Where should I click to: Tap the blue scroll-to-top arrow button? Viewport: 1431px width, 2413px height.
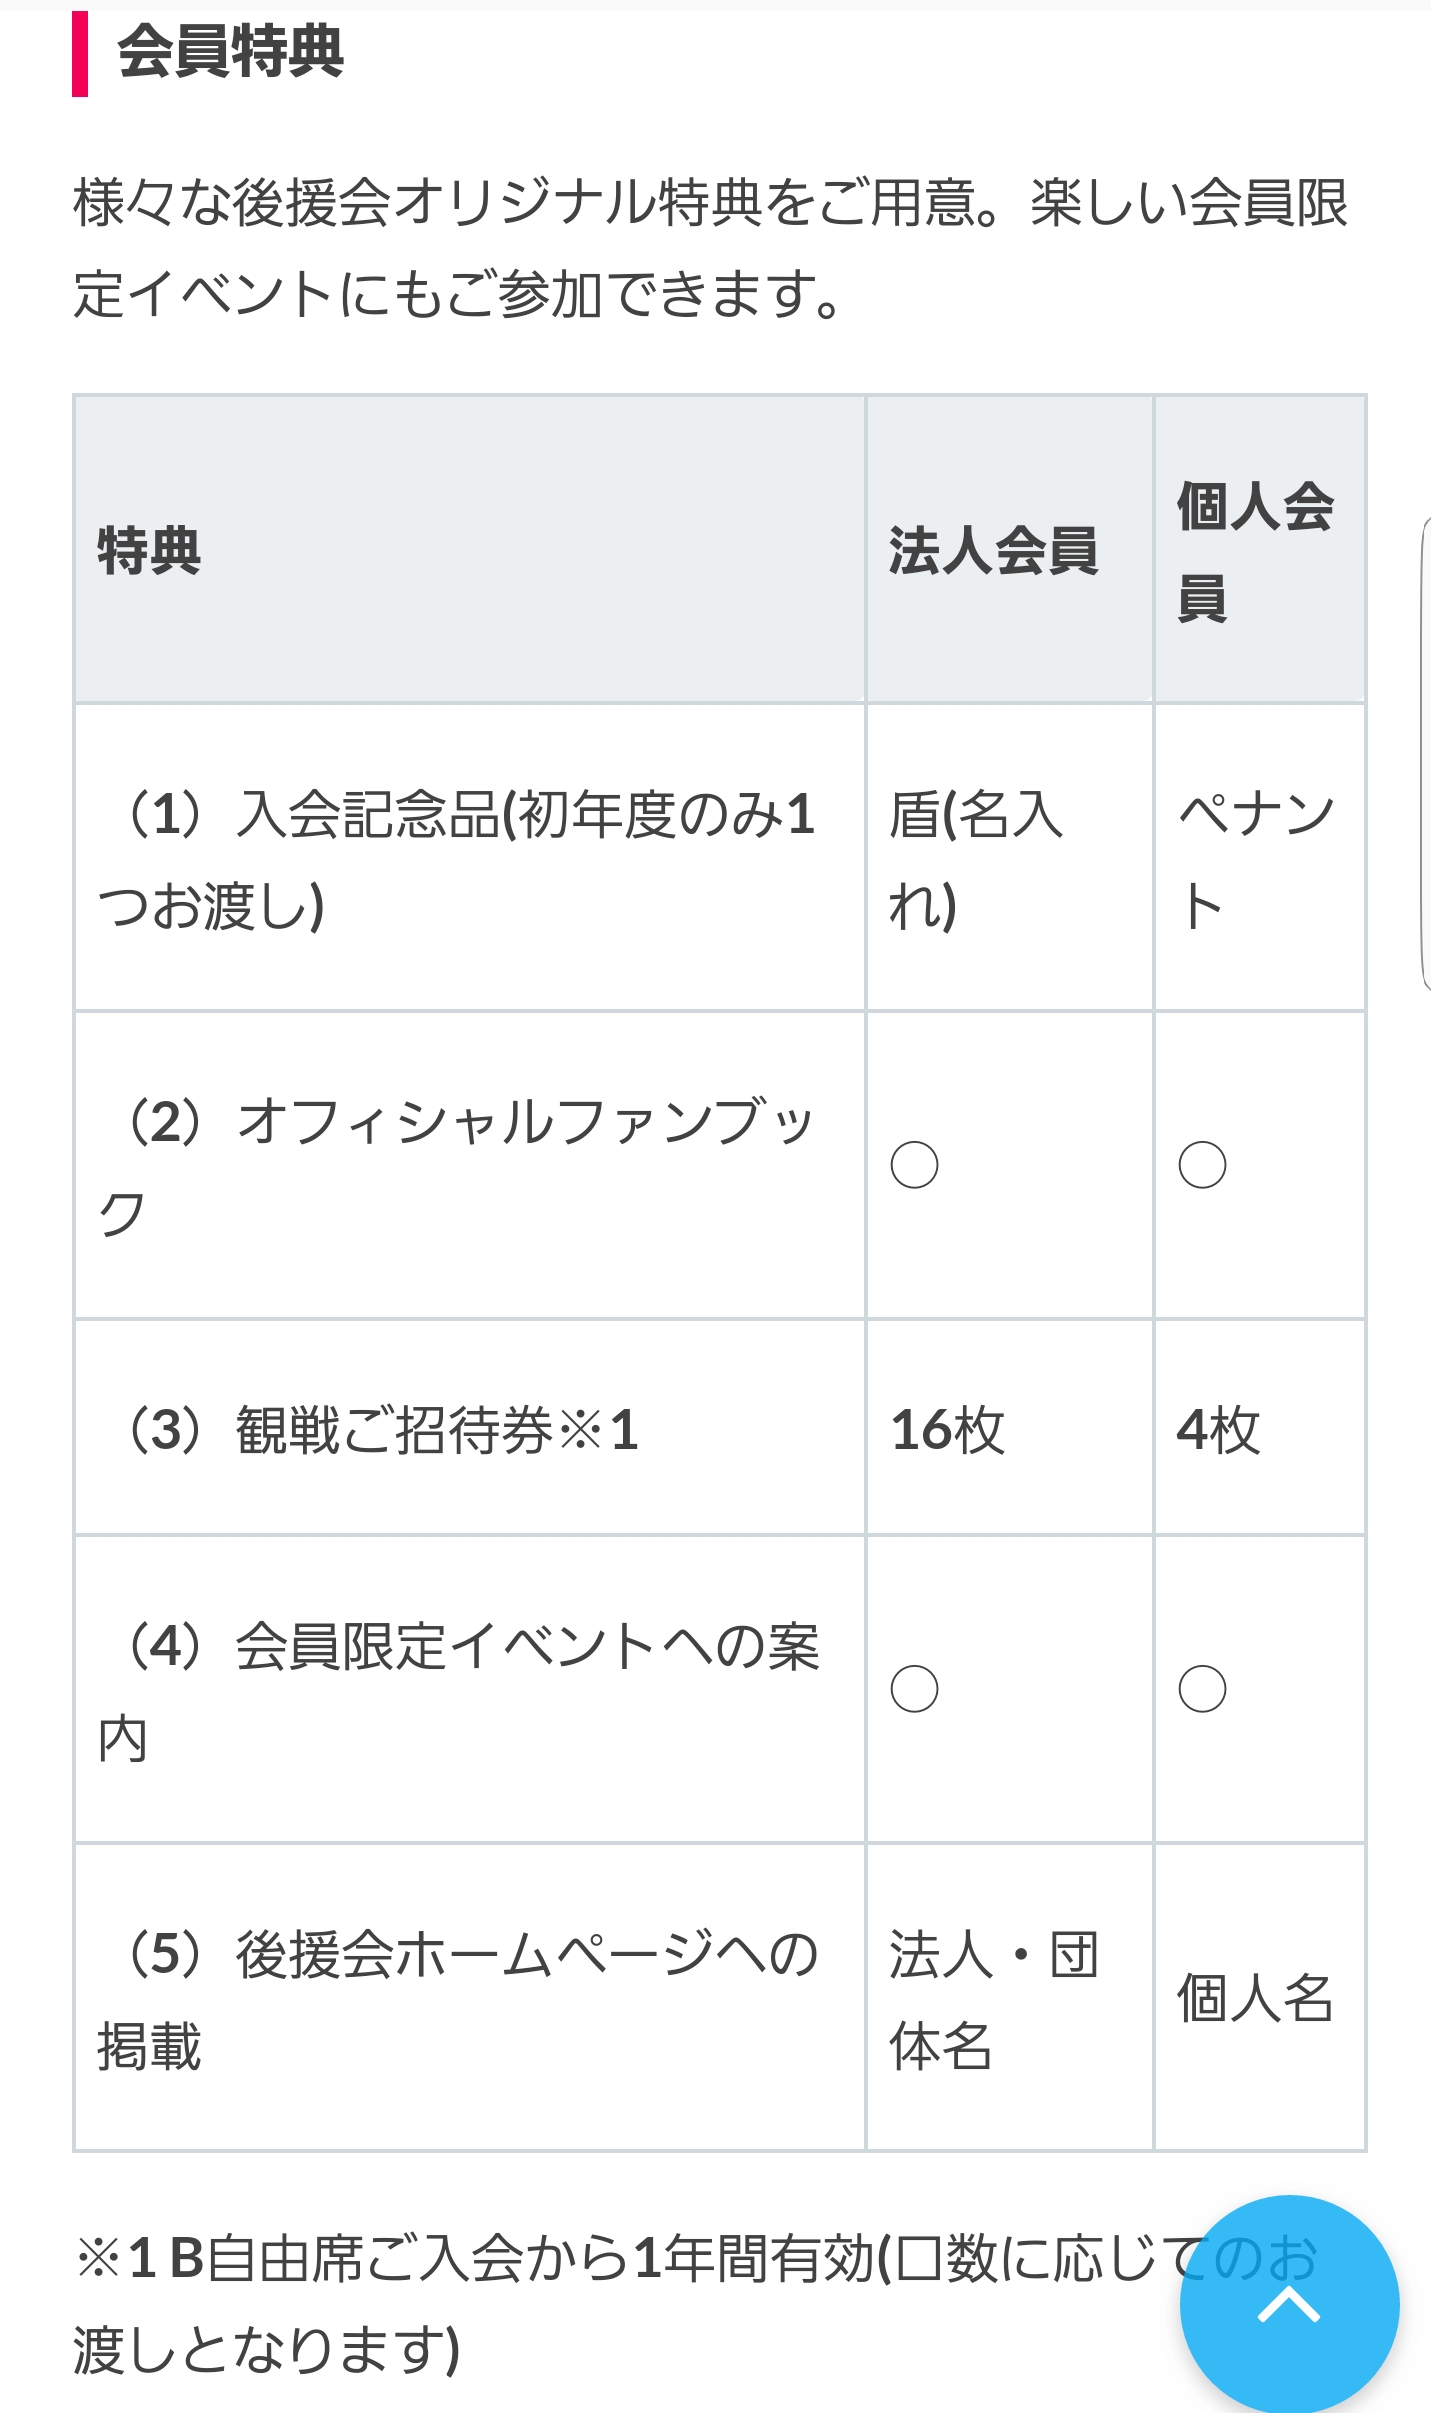coord(1289,2304)
